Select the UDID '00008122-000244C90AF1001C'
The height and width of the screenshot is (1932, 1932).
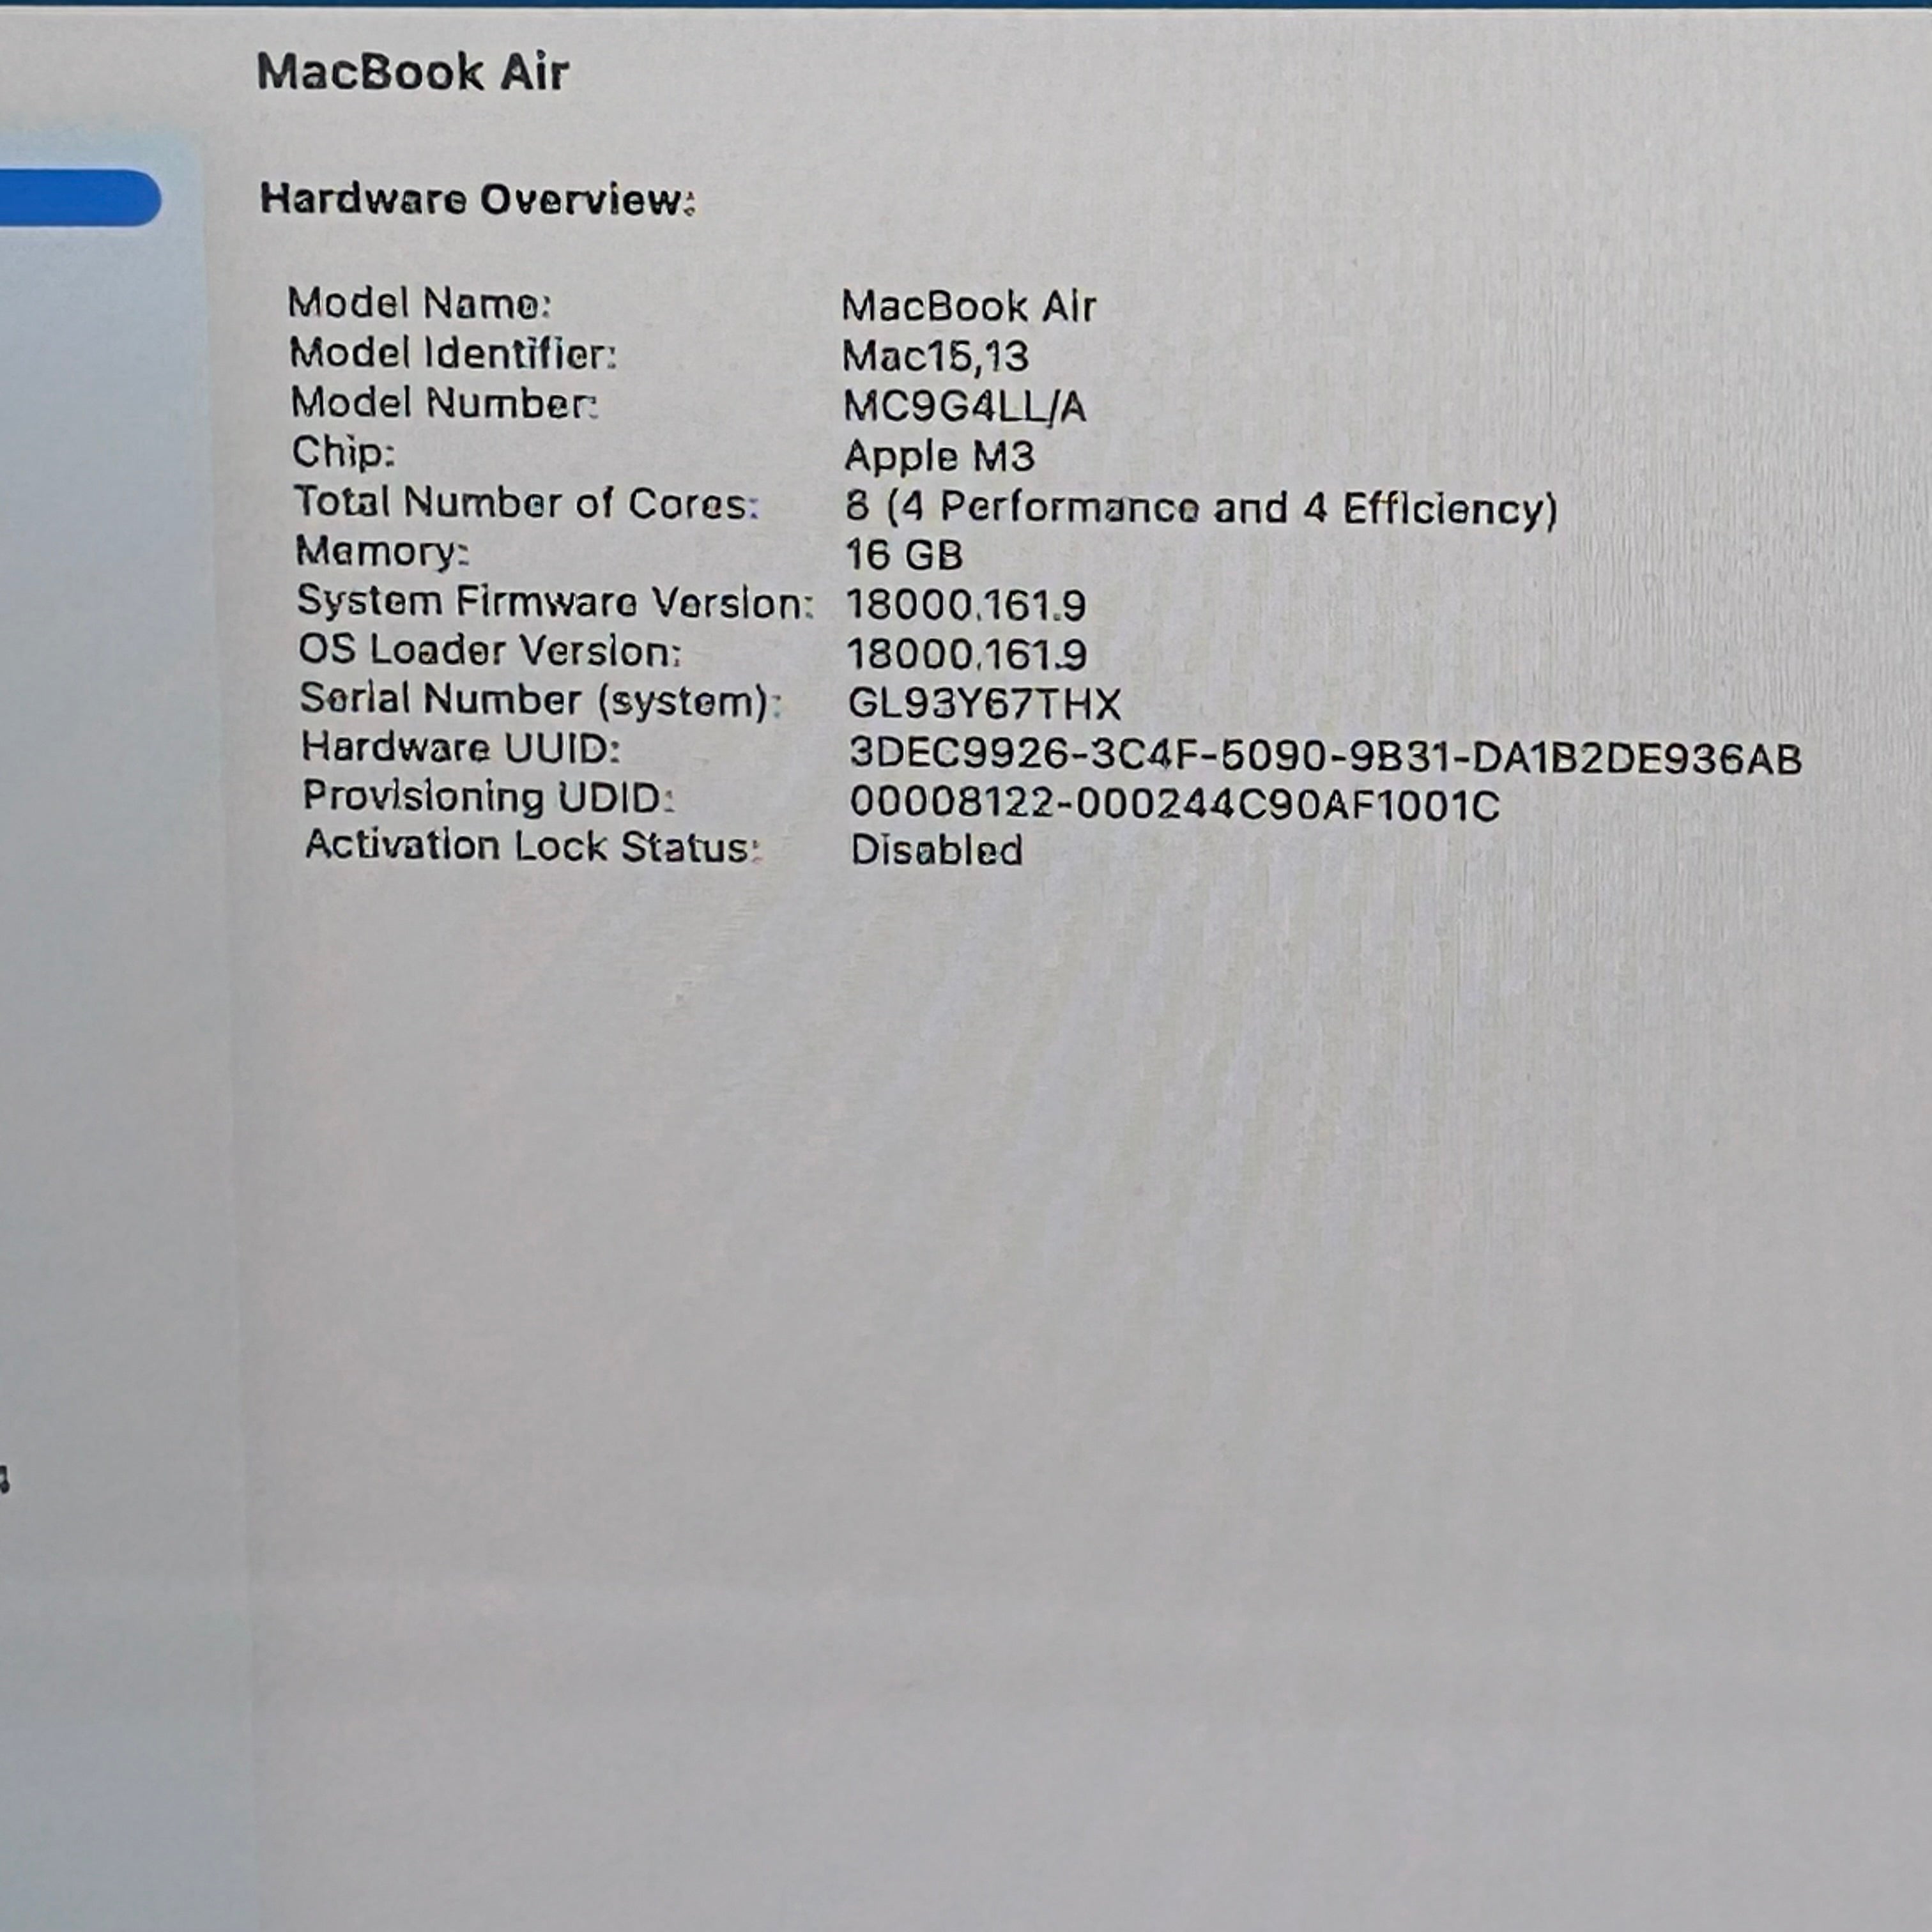(x=1175, y=804)
